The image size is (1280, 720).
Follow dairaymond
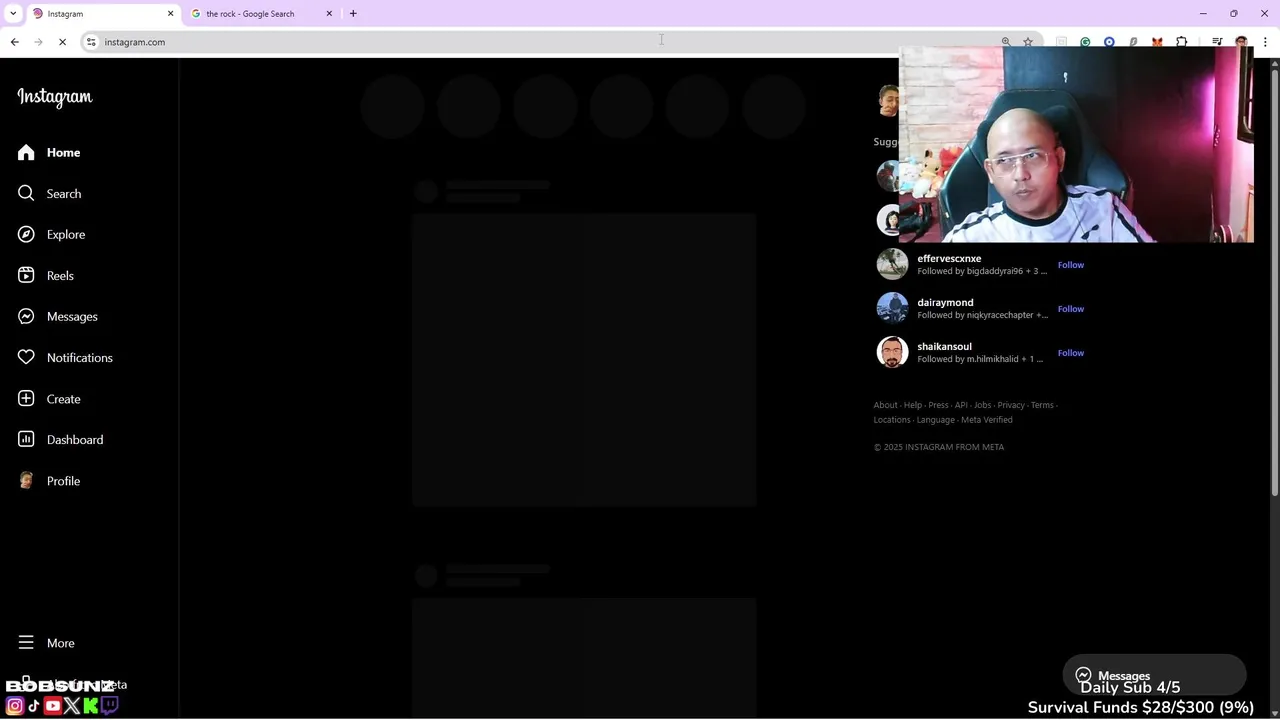(1071, 309)
